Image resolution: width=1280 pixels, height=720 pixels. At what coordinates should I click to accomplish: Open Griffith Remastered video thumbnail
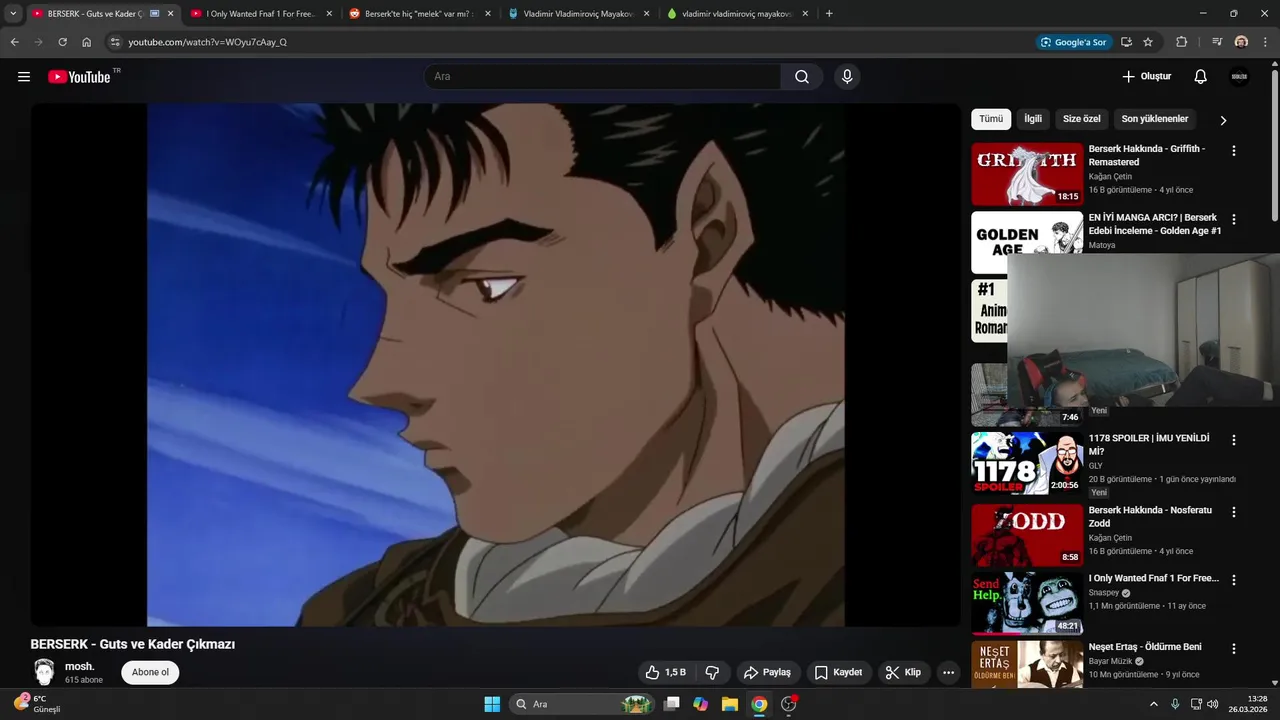1027,174
